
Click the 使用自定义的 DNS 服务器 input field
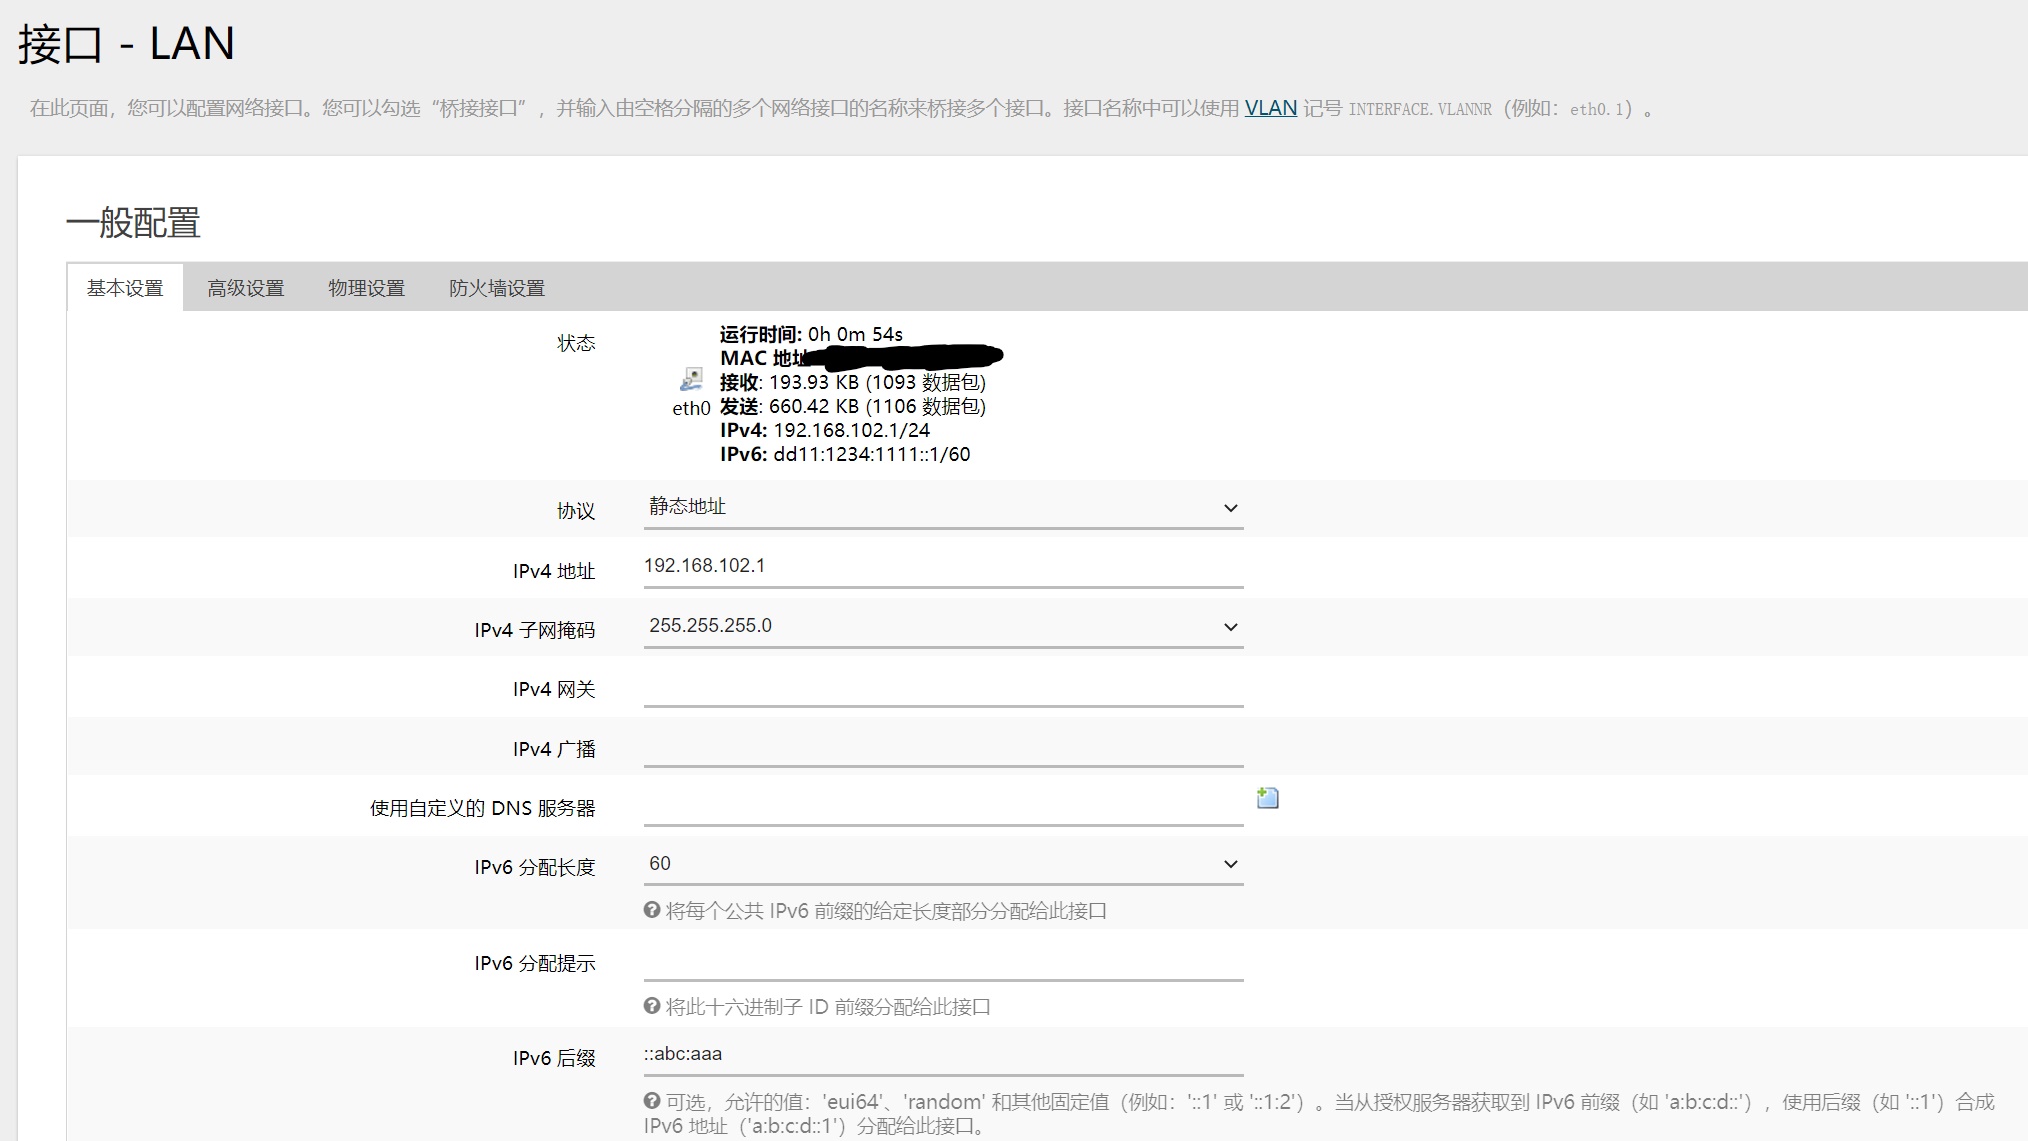tap(941, 806)
